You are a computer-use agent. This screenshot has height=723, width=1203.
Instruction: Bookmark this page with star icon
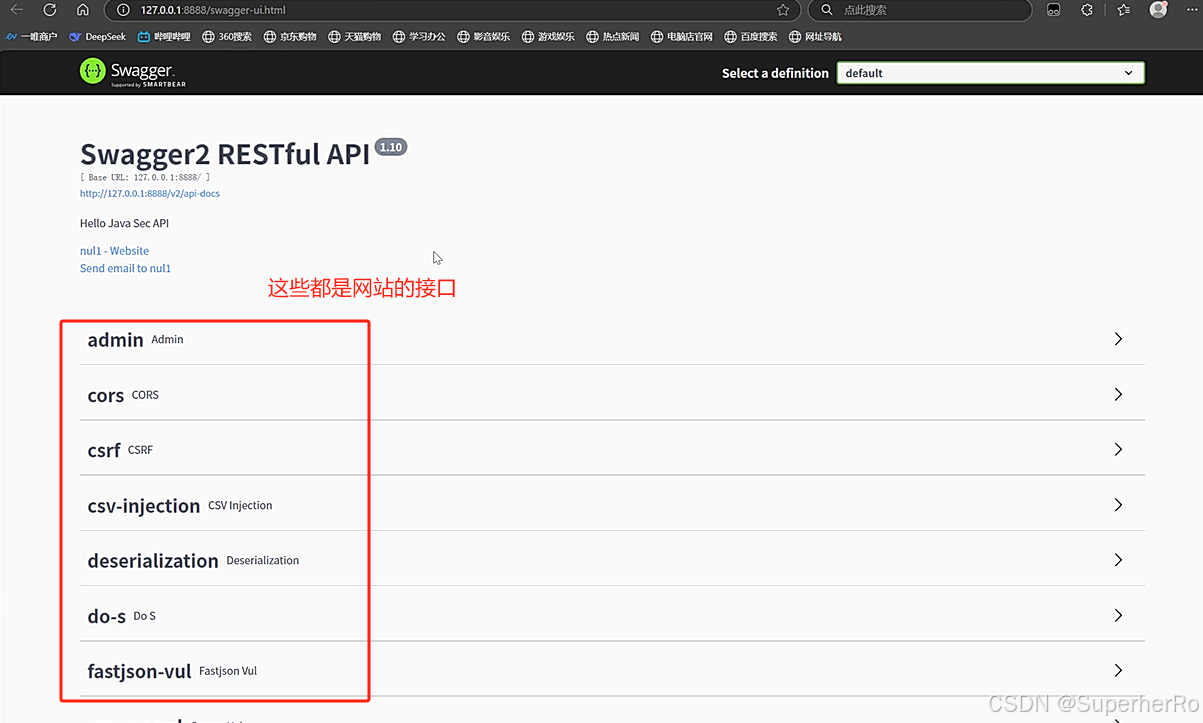point(783,10)
